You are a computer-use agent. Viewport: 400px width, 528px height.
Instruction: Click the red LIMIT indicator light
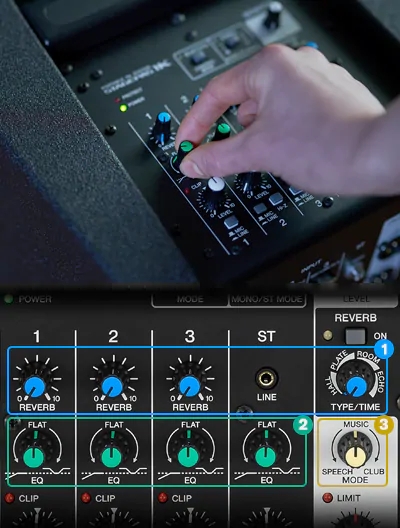click(327, 498)
